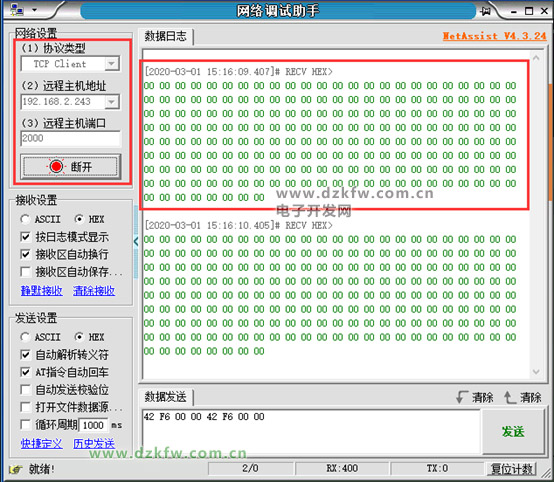Toggle 按日志模式显示 checkbox
The height and width of the screenshot is (482, 554).
(x=25, y=236)
